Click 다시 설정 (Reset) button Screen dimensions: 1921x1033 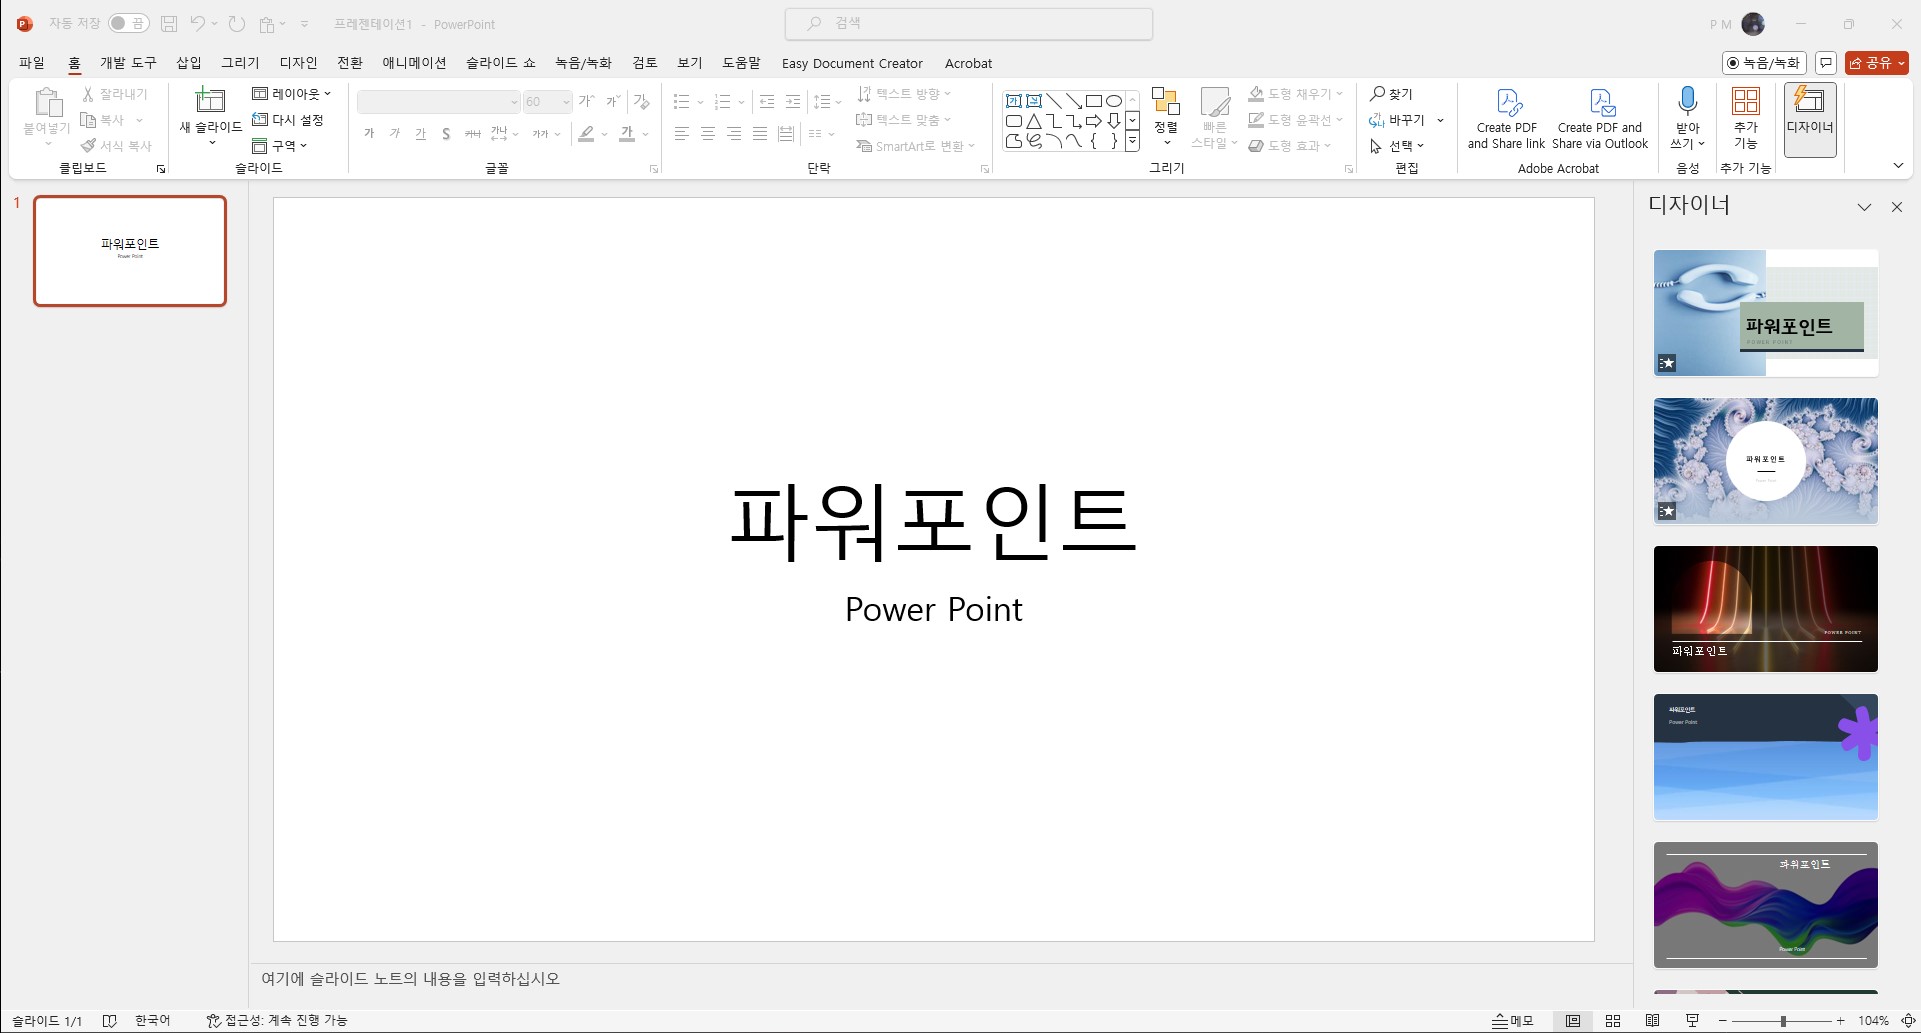(288, 120)
